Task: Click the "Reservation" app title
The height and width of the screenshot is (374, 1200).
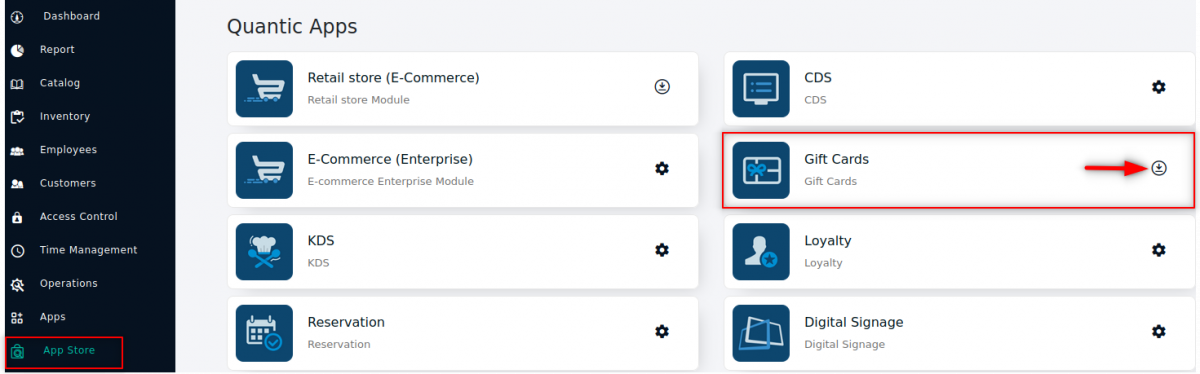Action: (x=346, y=322)
